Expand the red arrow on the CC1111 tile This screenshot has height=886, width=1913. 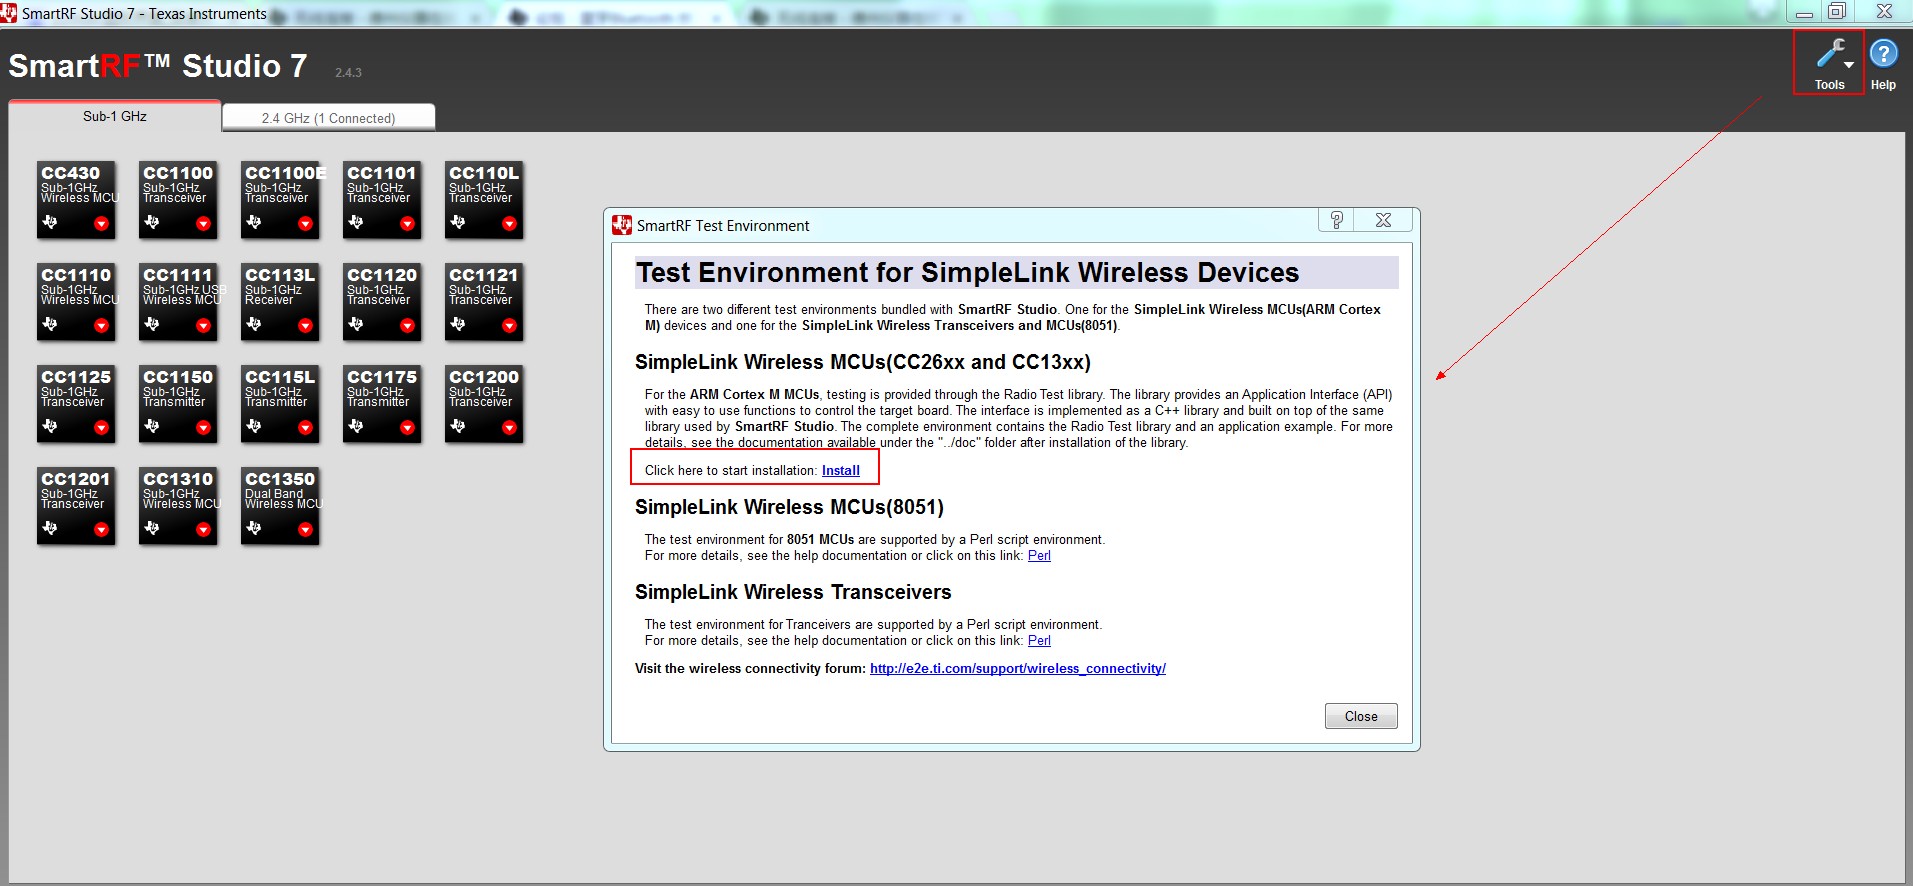[203, 326]
